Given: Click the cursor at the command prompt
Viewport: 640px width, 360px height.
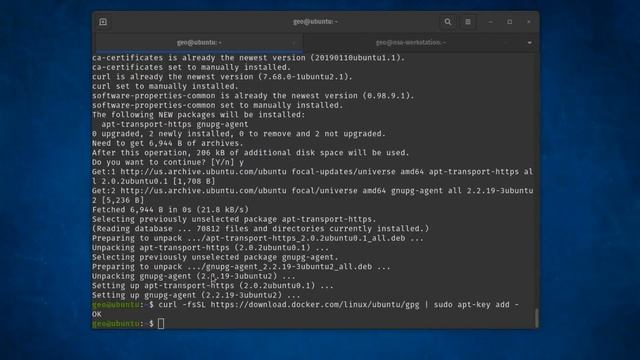Looking at the screenshot, I should tap(161, 324).
